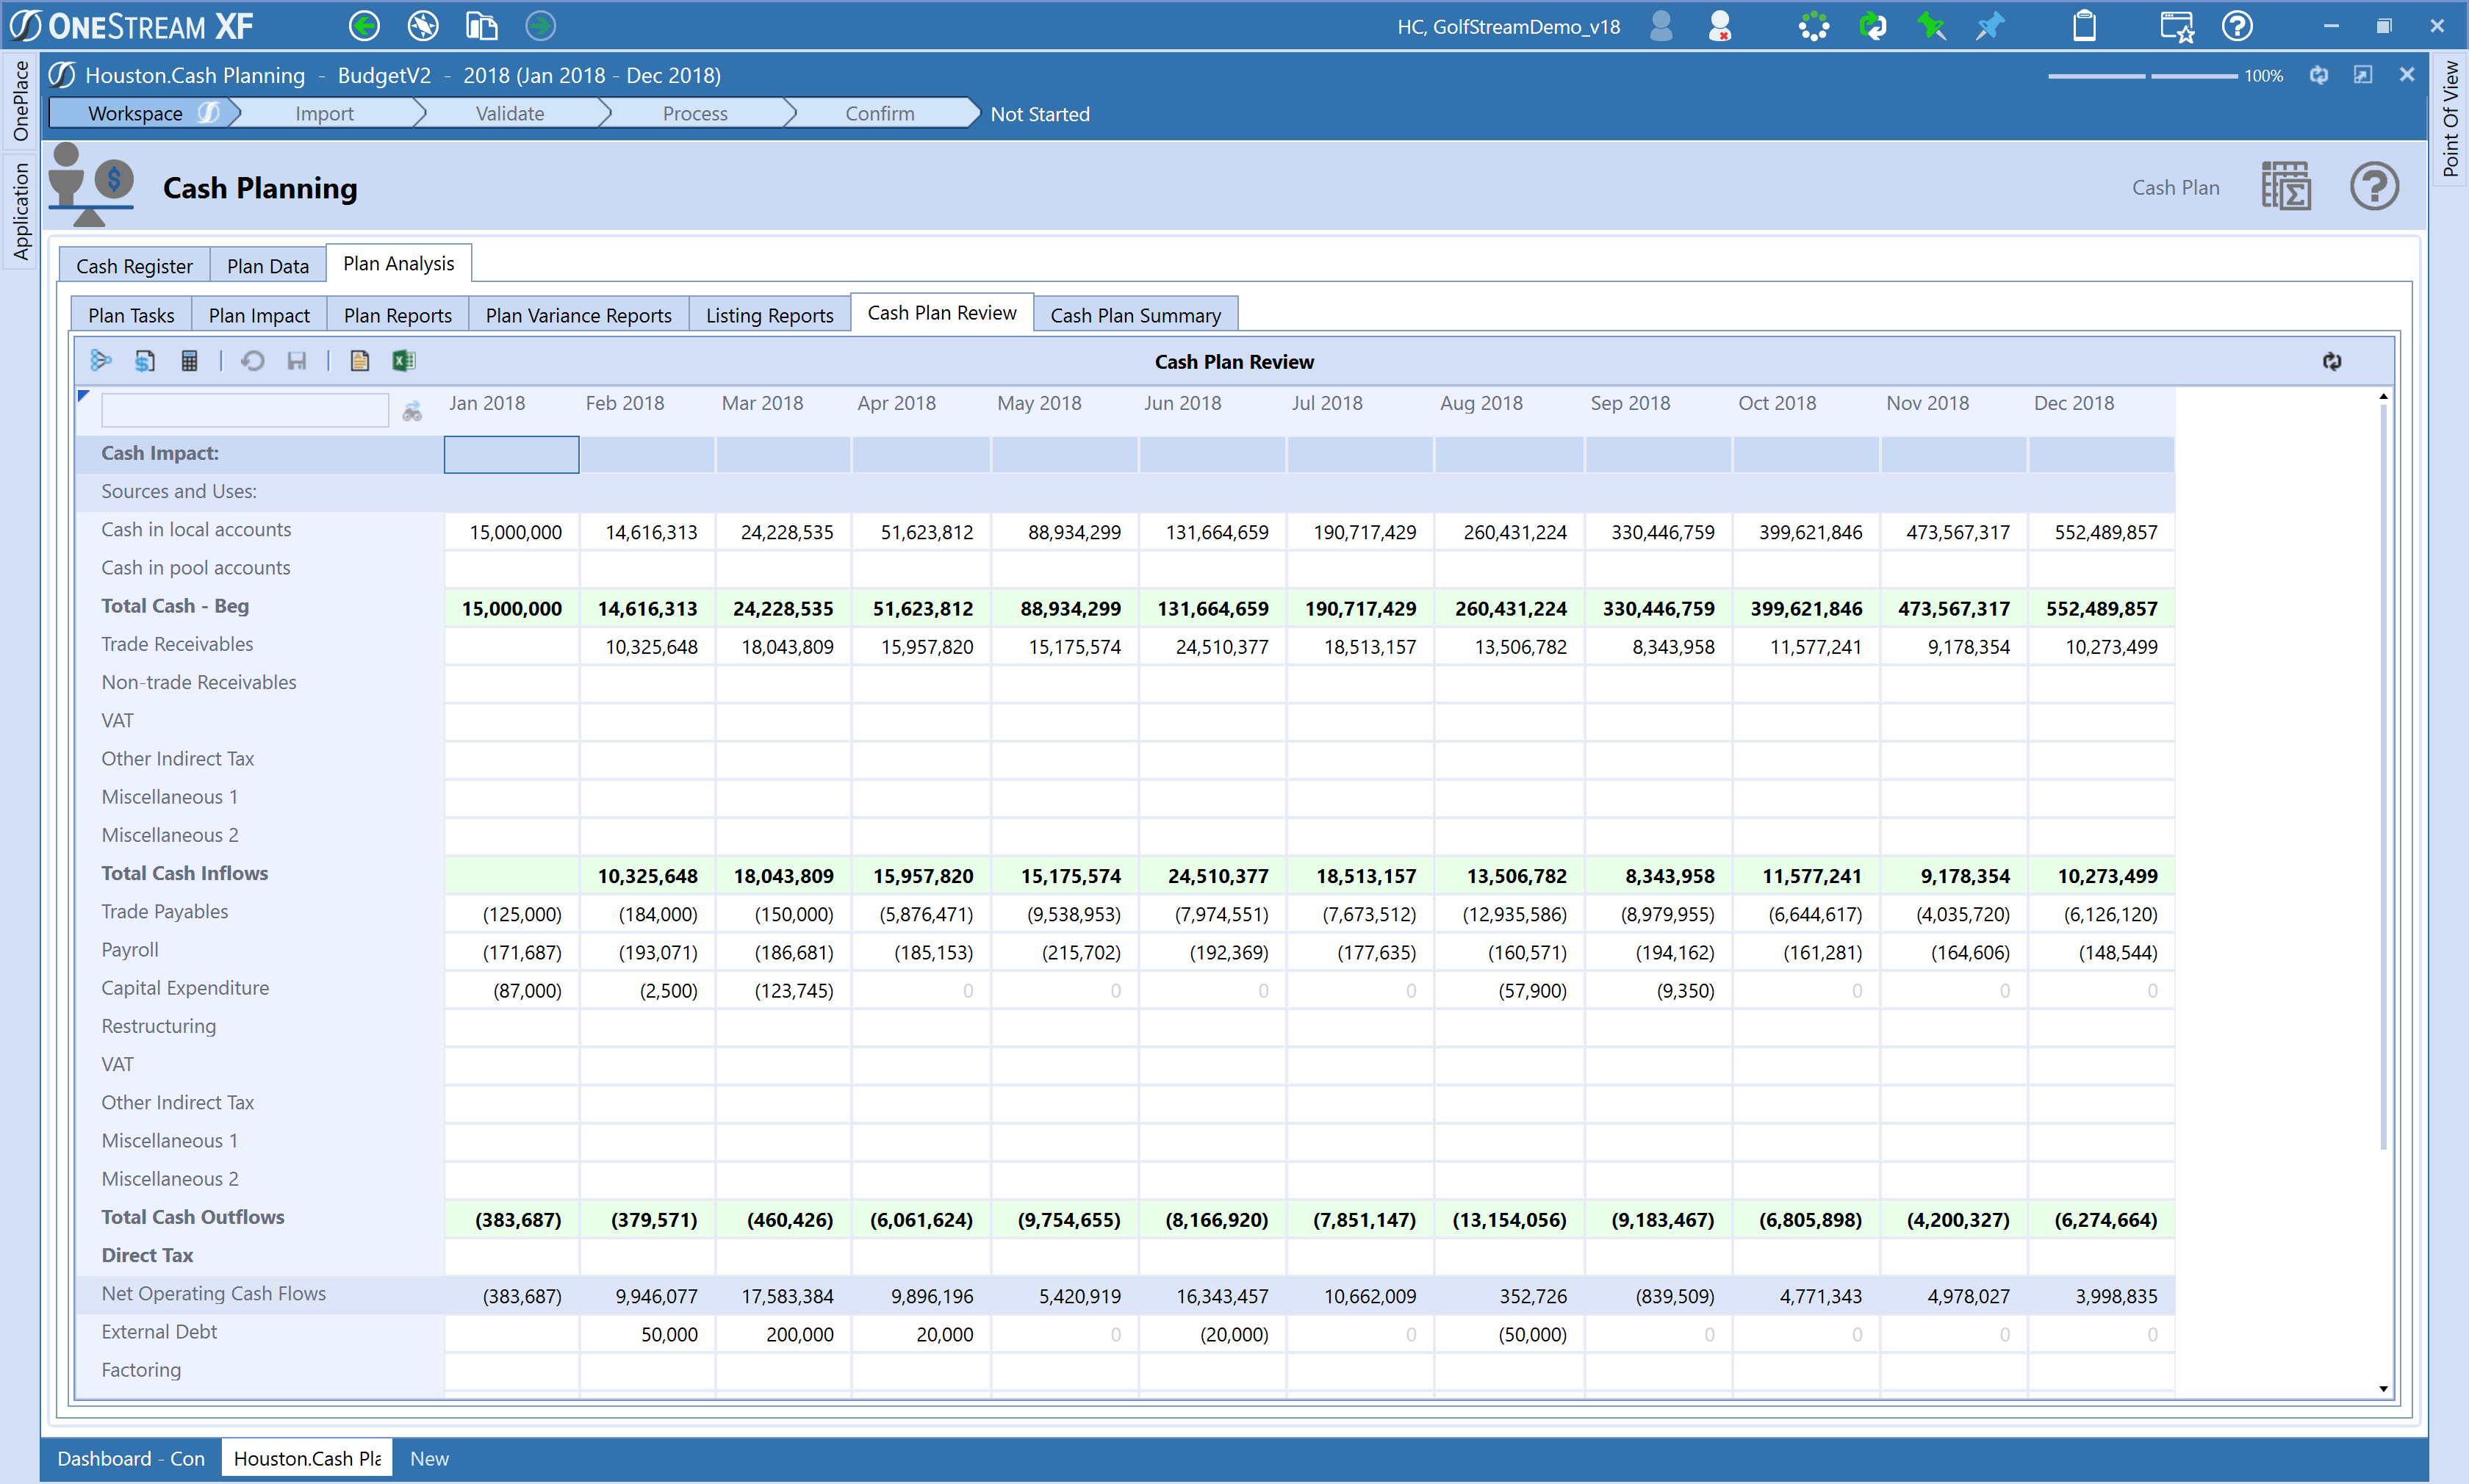Screen dimensions: 2469x1484
Task: Expand the OnePlace side panel
Action: (x=20, y=100)
